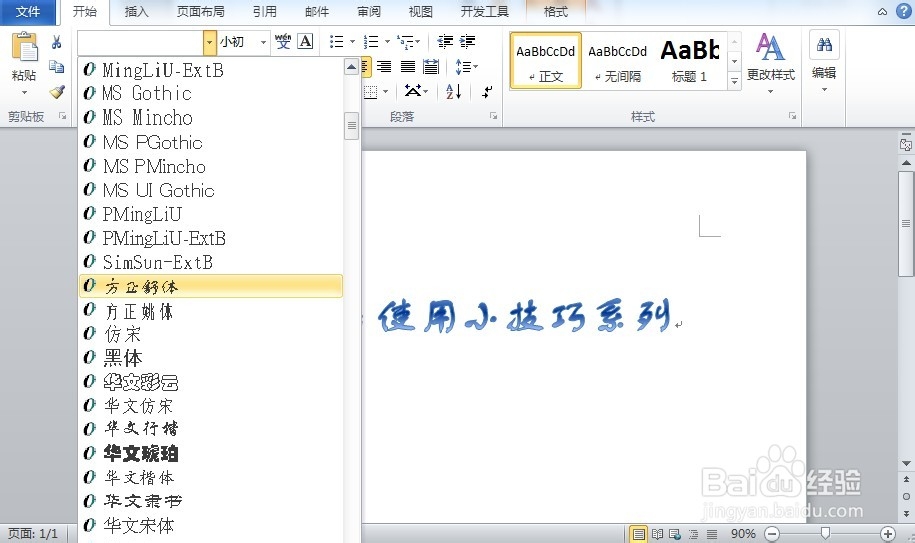Click the phonetic guide (wén) icon
Screen dimensions: 915x543
pyautogui.click(x=283, y=41)
